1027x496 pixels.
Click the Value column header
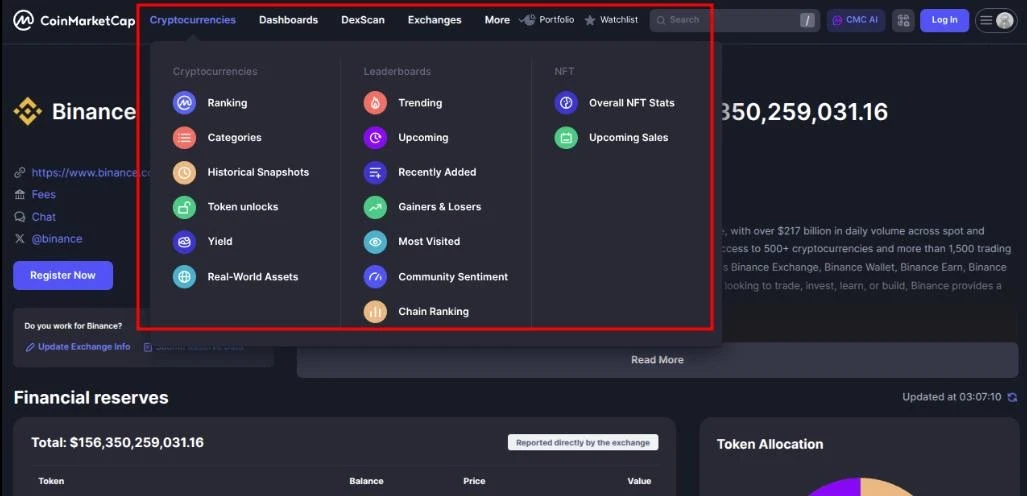pos(639,481)
